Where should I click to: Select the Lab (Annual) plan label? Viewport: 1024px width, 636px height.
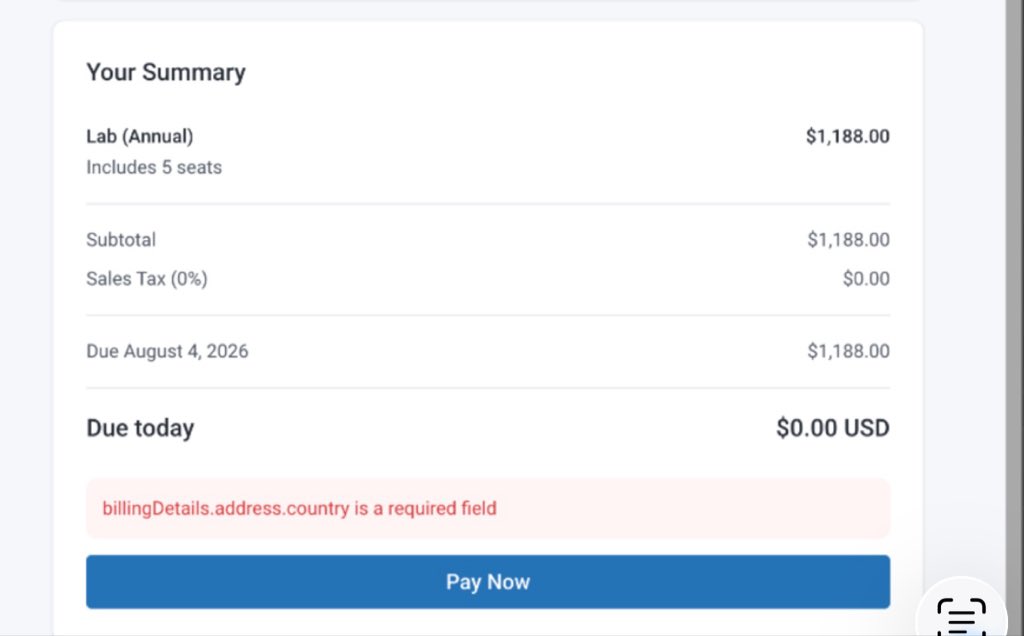(x=140, y=136)
